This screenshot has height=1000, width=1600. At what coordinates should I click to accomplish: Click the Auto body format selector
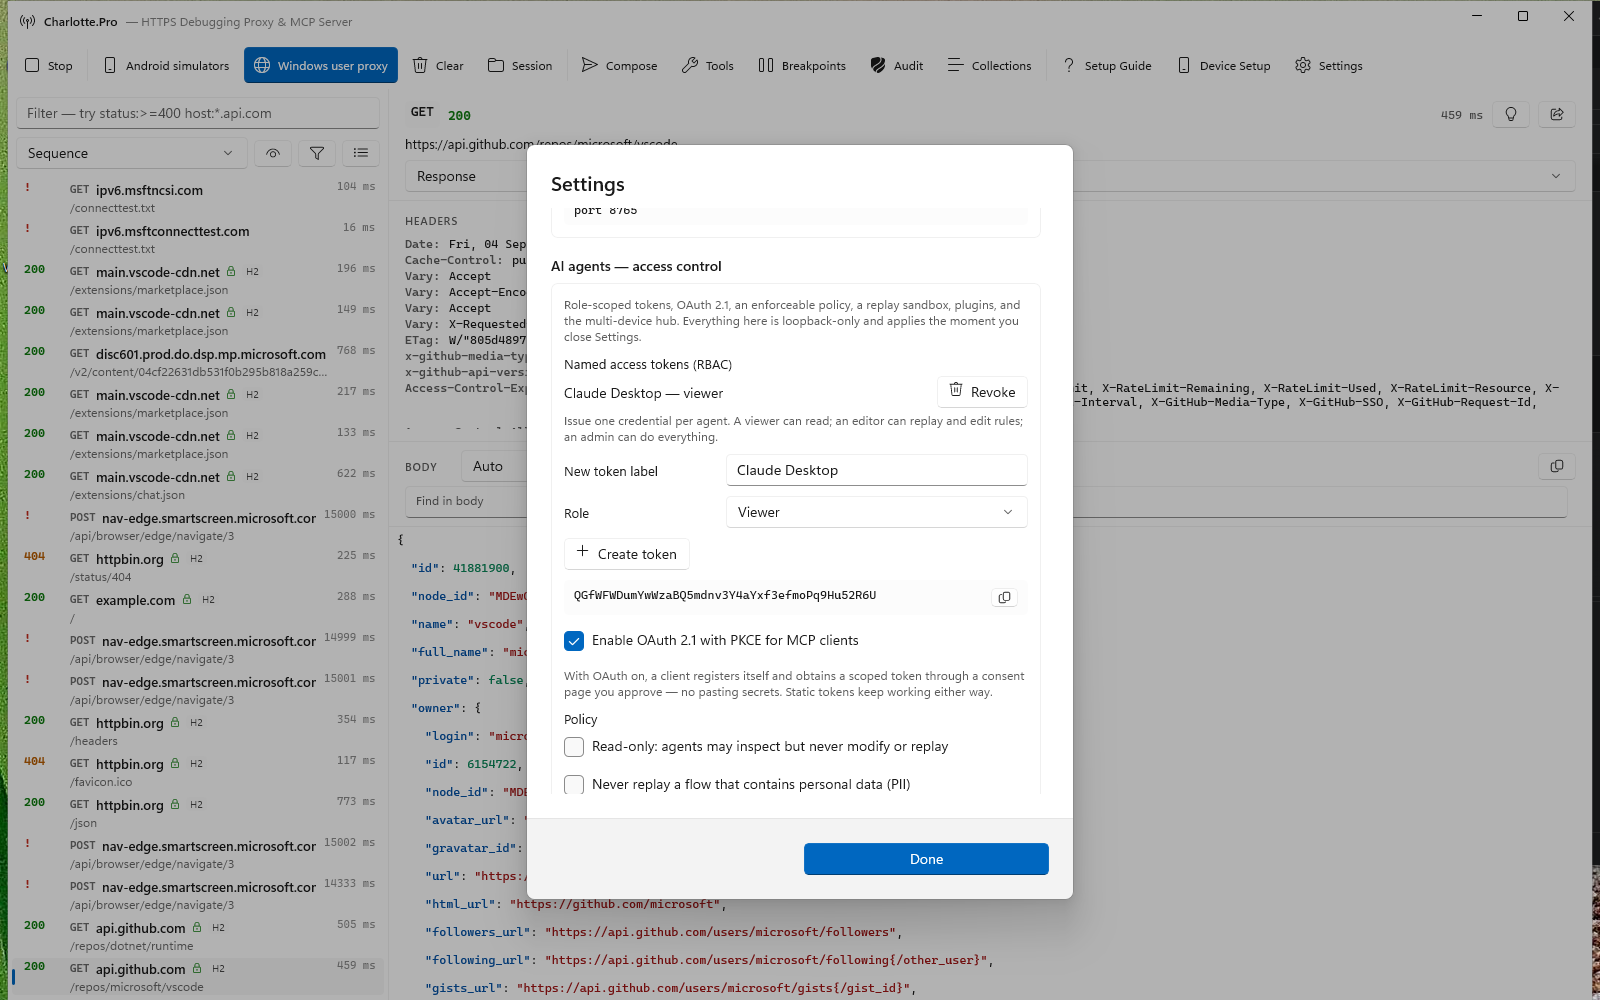click(x=494, y=466)
